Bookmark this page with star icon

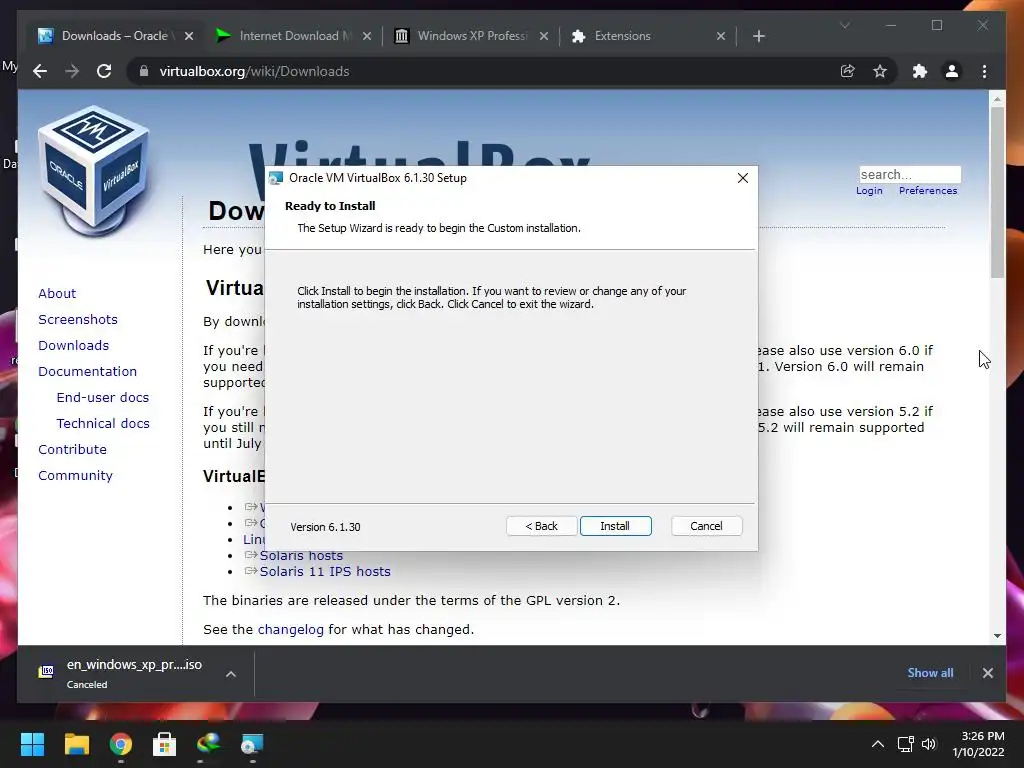point(880,71)
